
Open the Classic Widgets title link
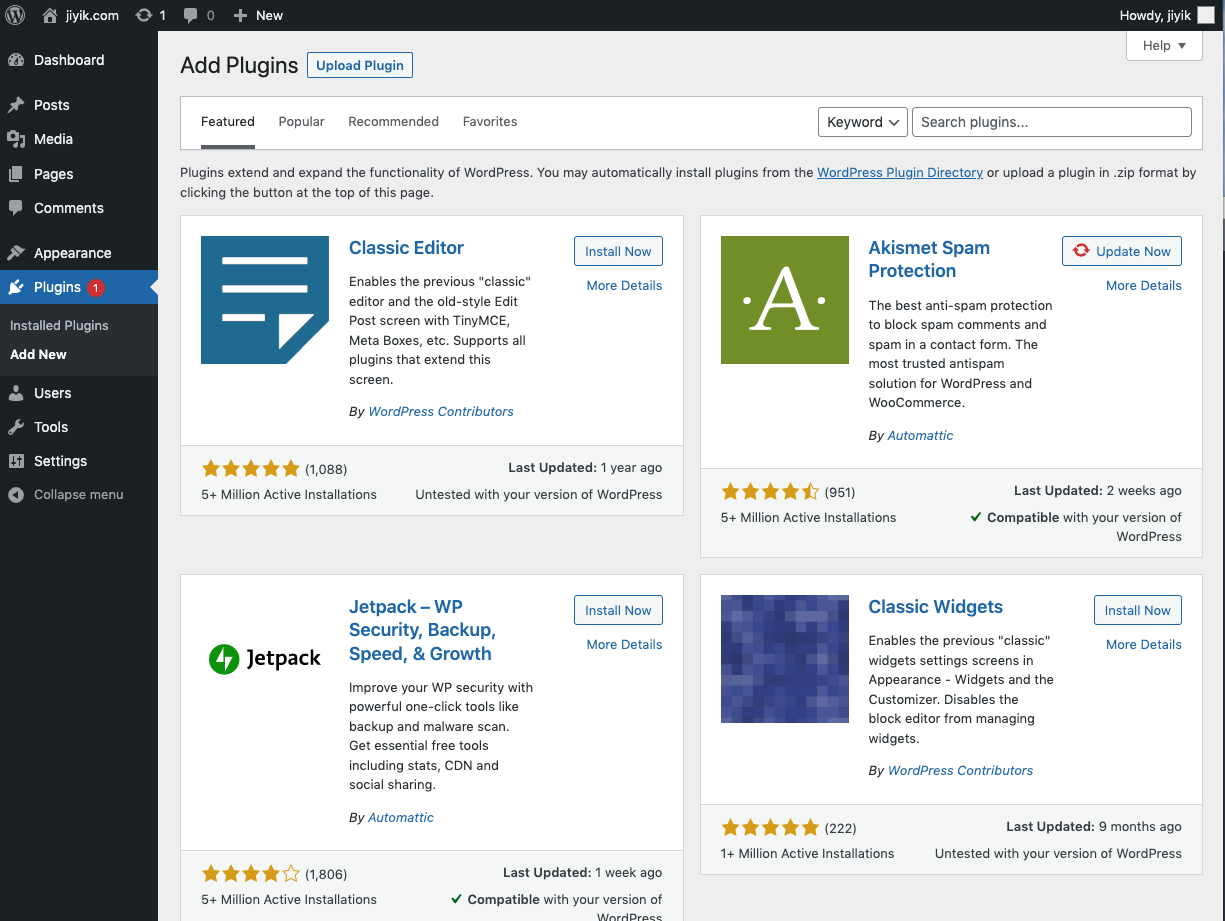pos(936,607)
